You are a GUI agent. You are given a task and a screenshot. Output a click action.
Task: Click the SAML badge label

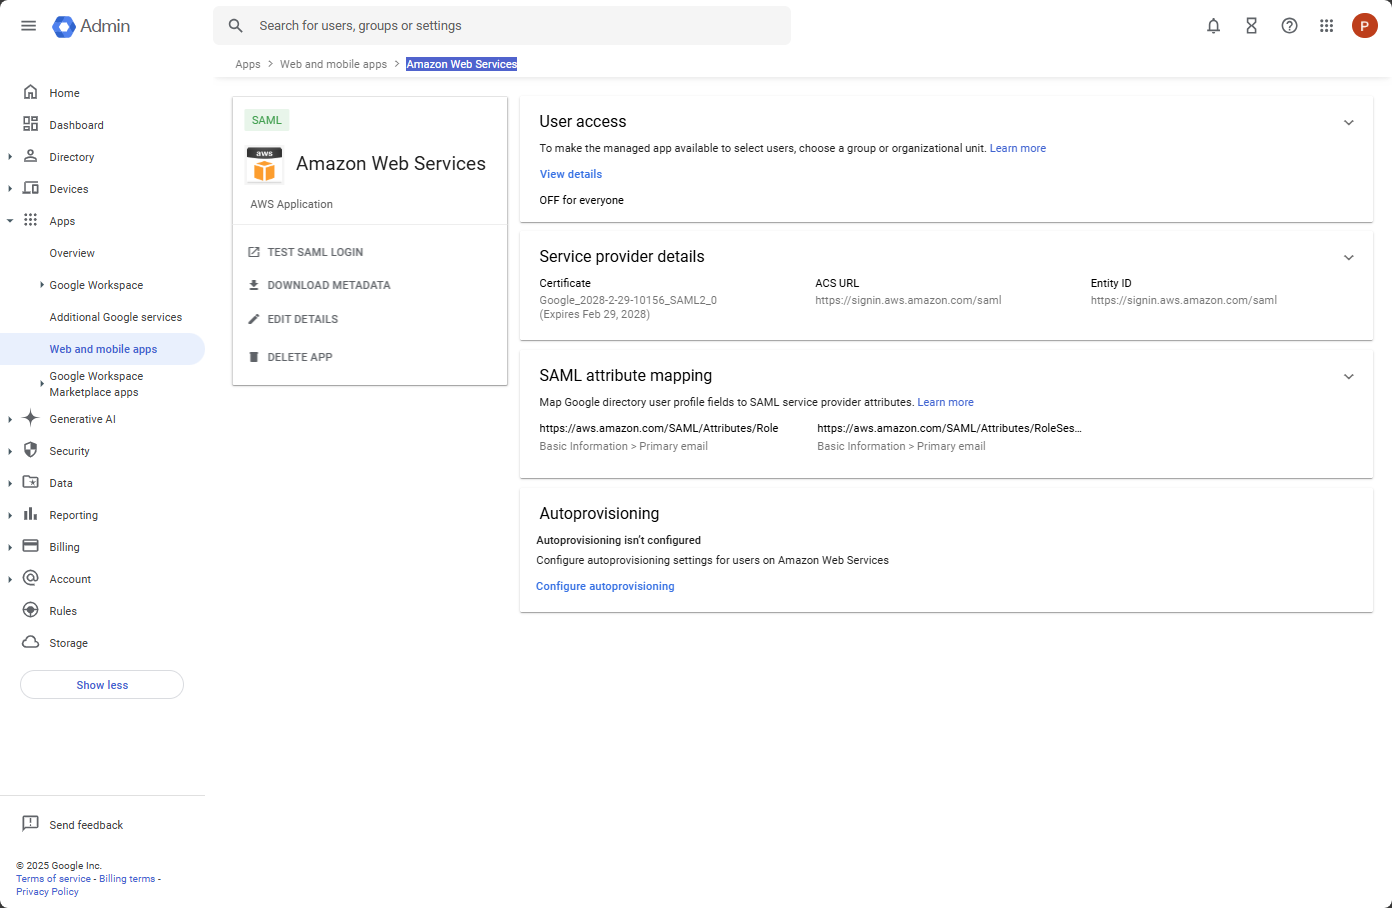click(267, 120)
